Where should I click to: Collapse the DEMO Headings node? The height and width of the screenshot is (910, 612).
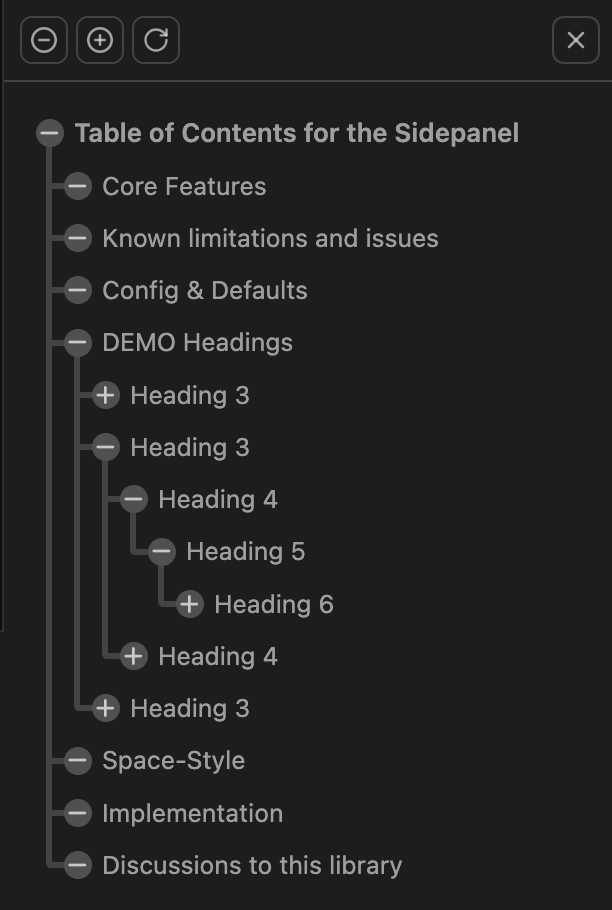(x=78, y=343)
